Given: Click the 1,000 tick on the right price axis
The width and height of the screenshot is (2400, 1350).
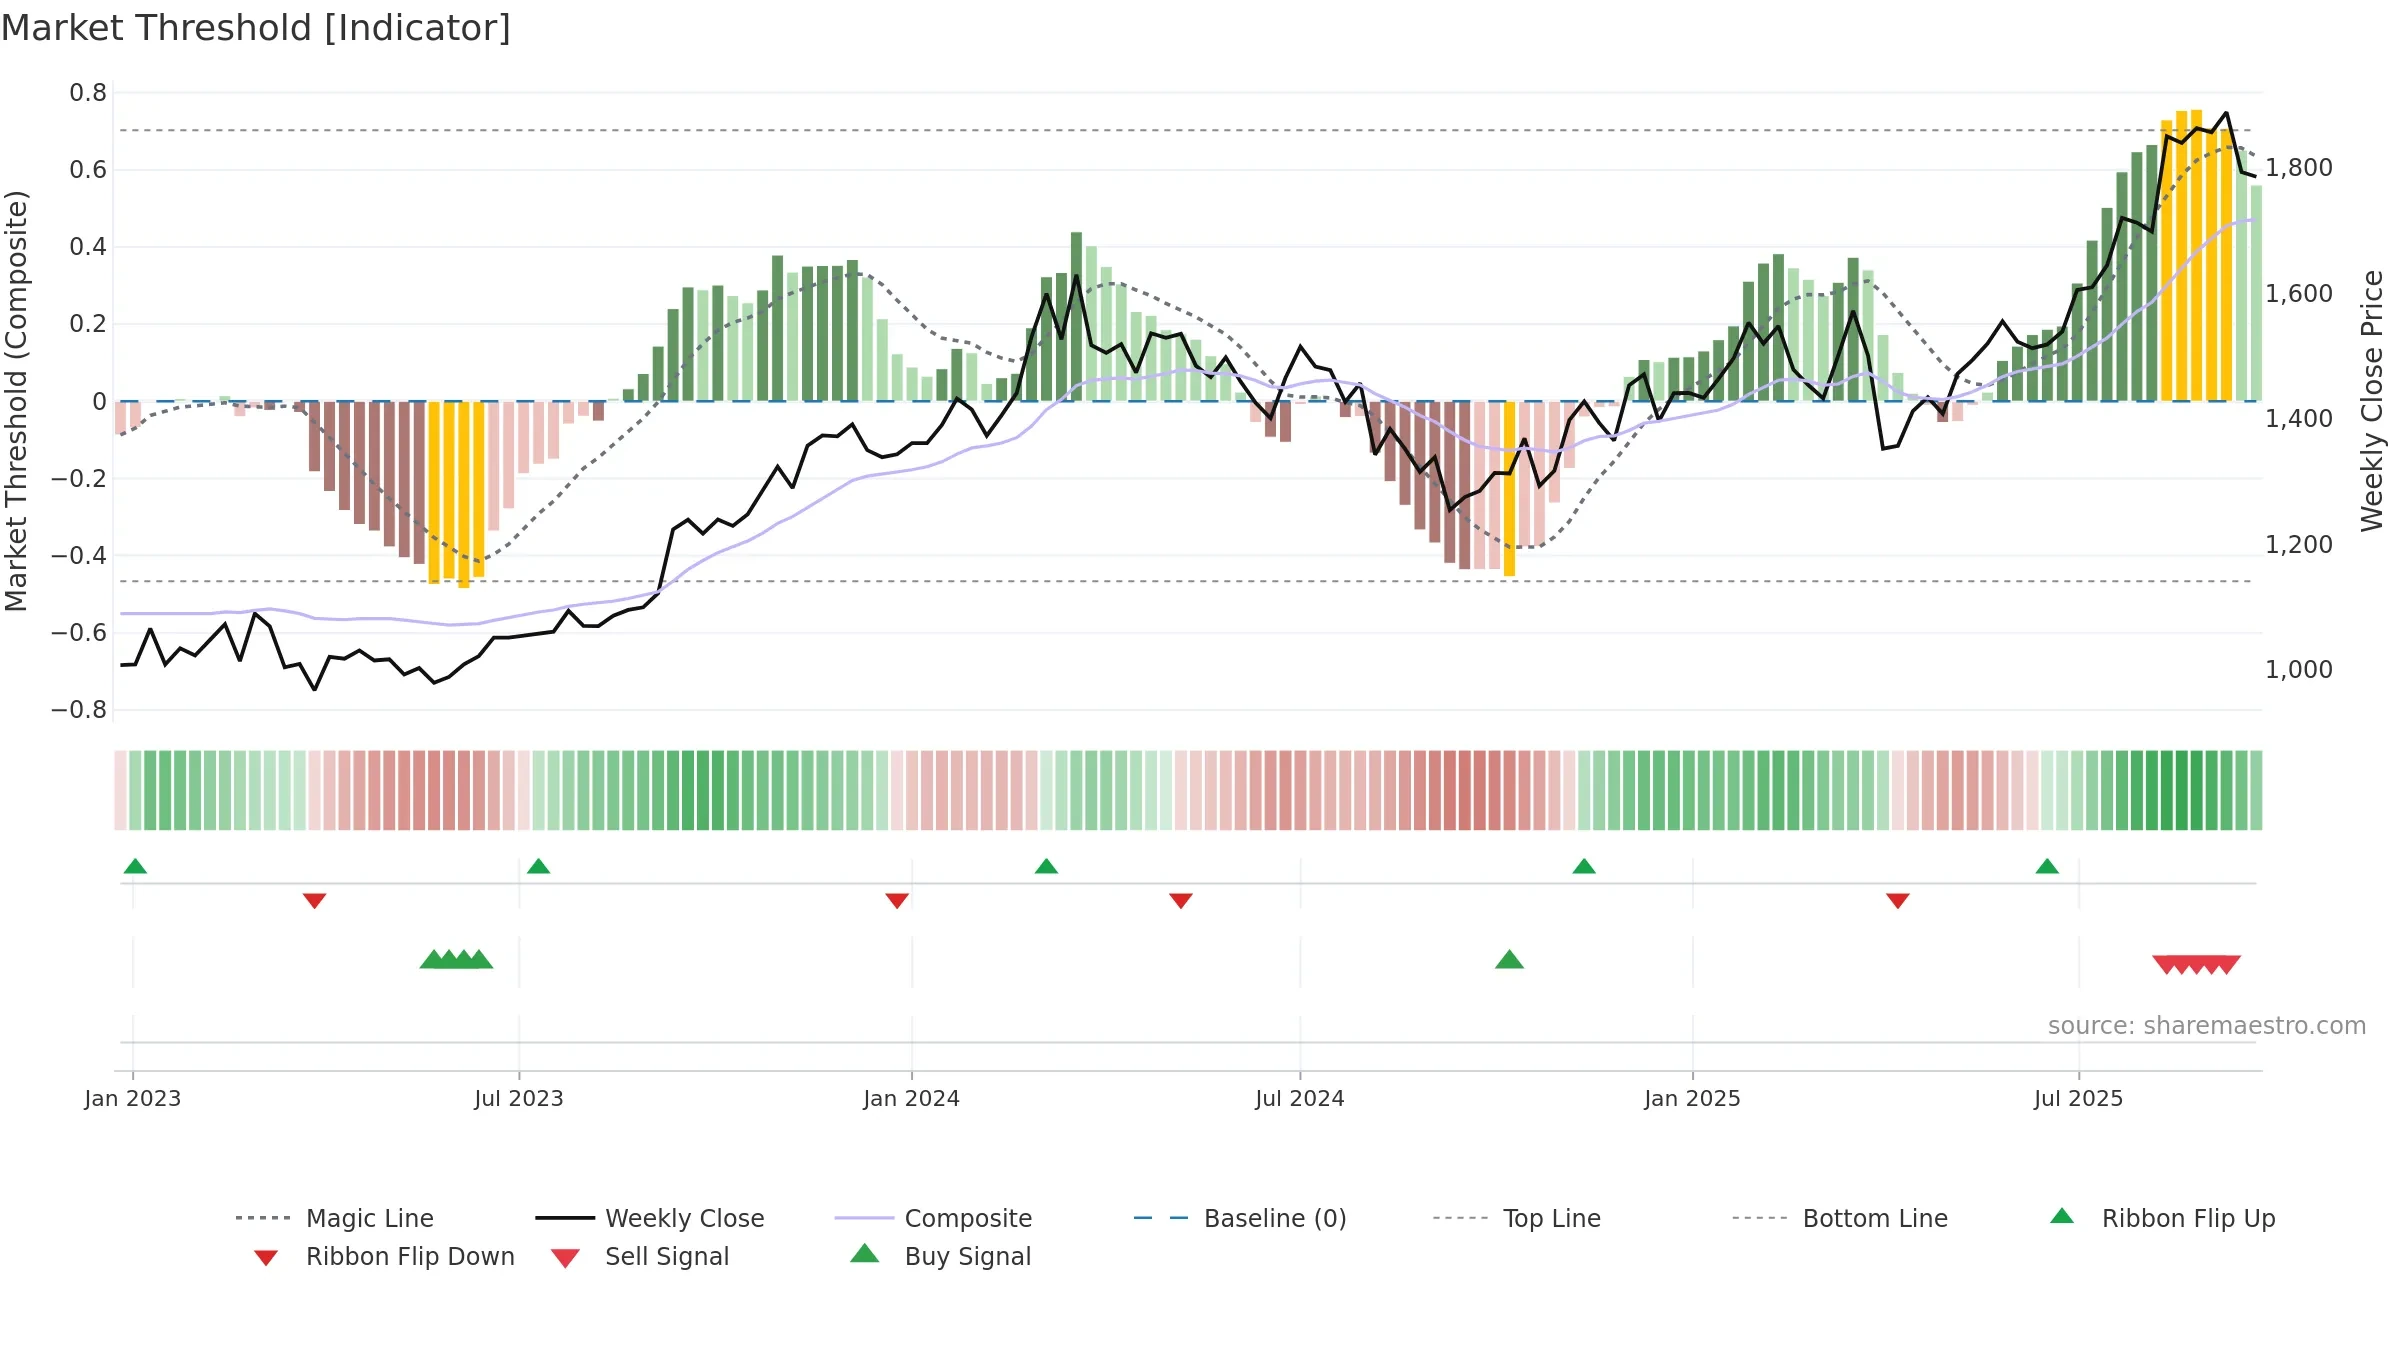Looking at the screenshot, I should tap(2299, 669).
